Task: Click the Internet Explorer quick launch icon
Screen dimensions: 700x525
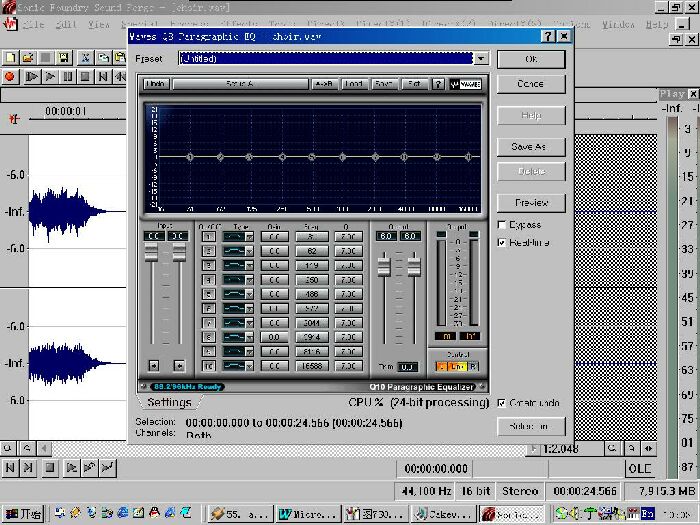Action: [x=123, y=513]
